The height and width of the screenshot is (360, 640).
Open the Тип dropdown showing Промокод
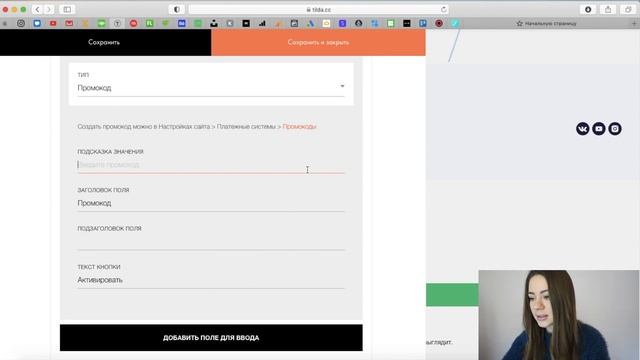coord(211,88)
